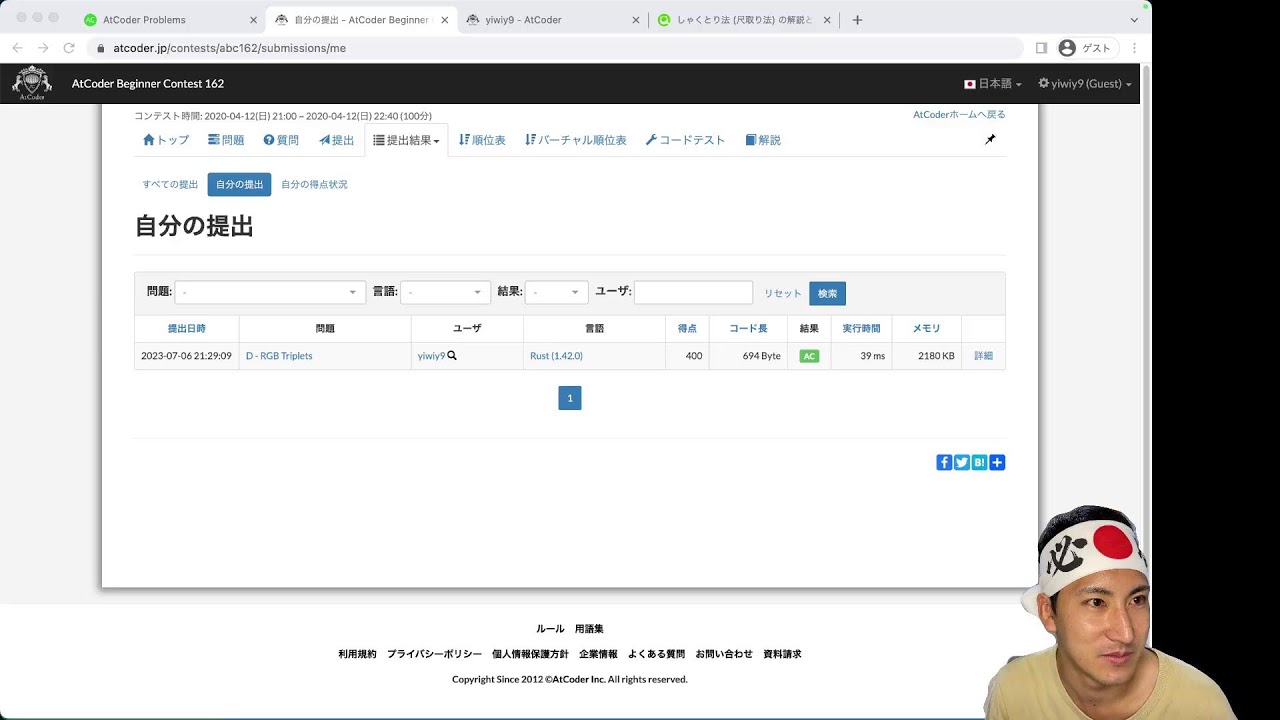This screenshot has width=1280, height=720.
Task: Share the submission via the Twitter icon
Action: point(961,462)
